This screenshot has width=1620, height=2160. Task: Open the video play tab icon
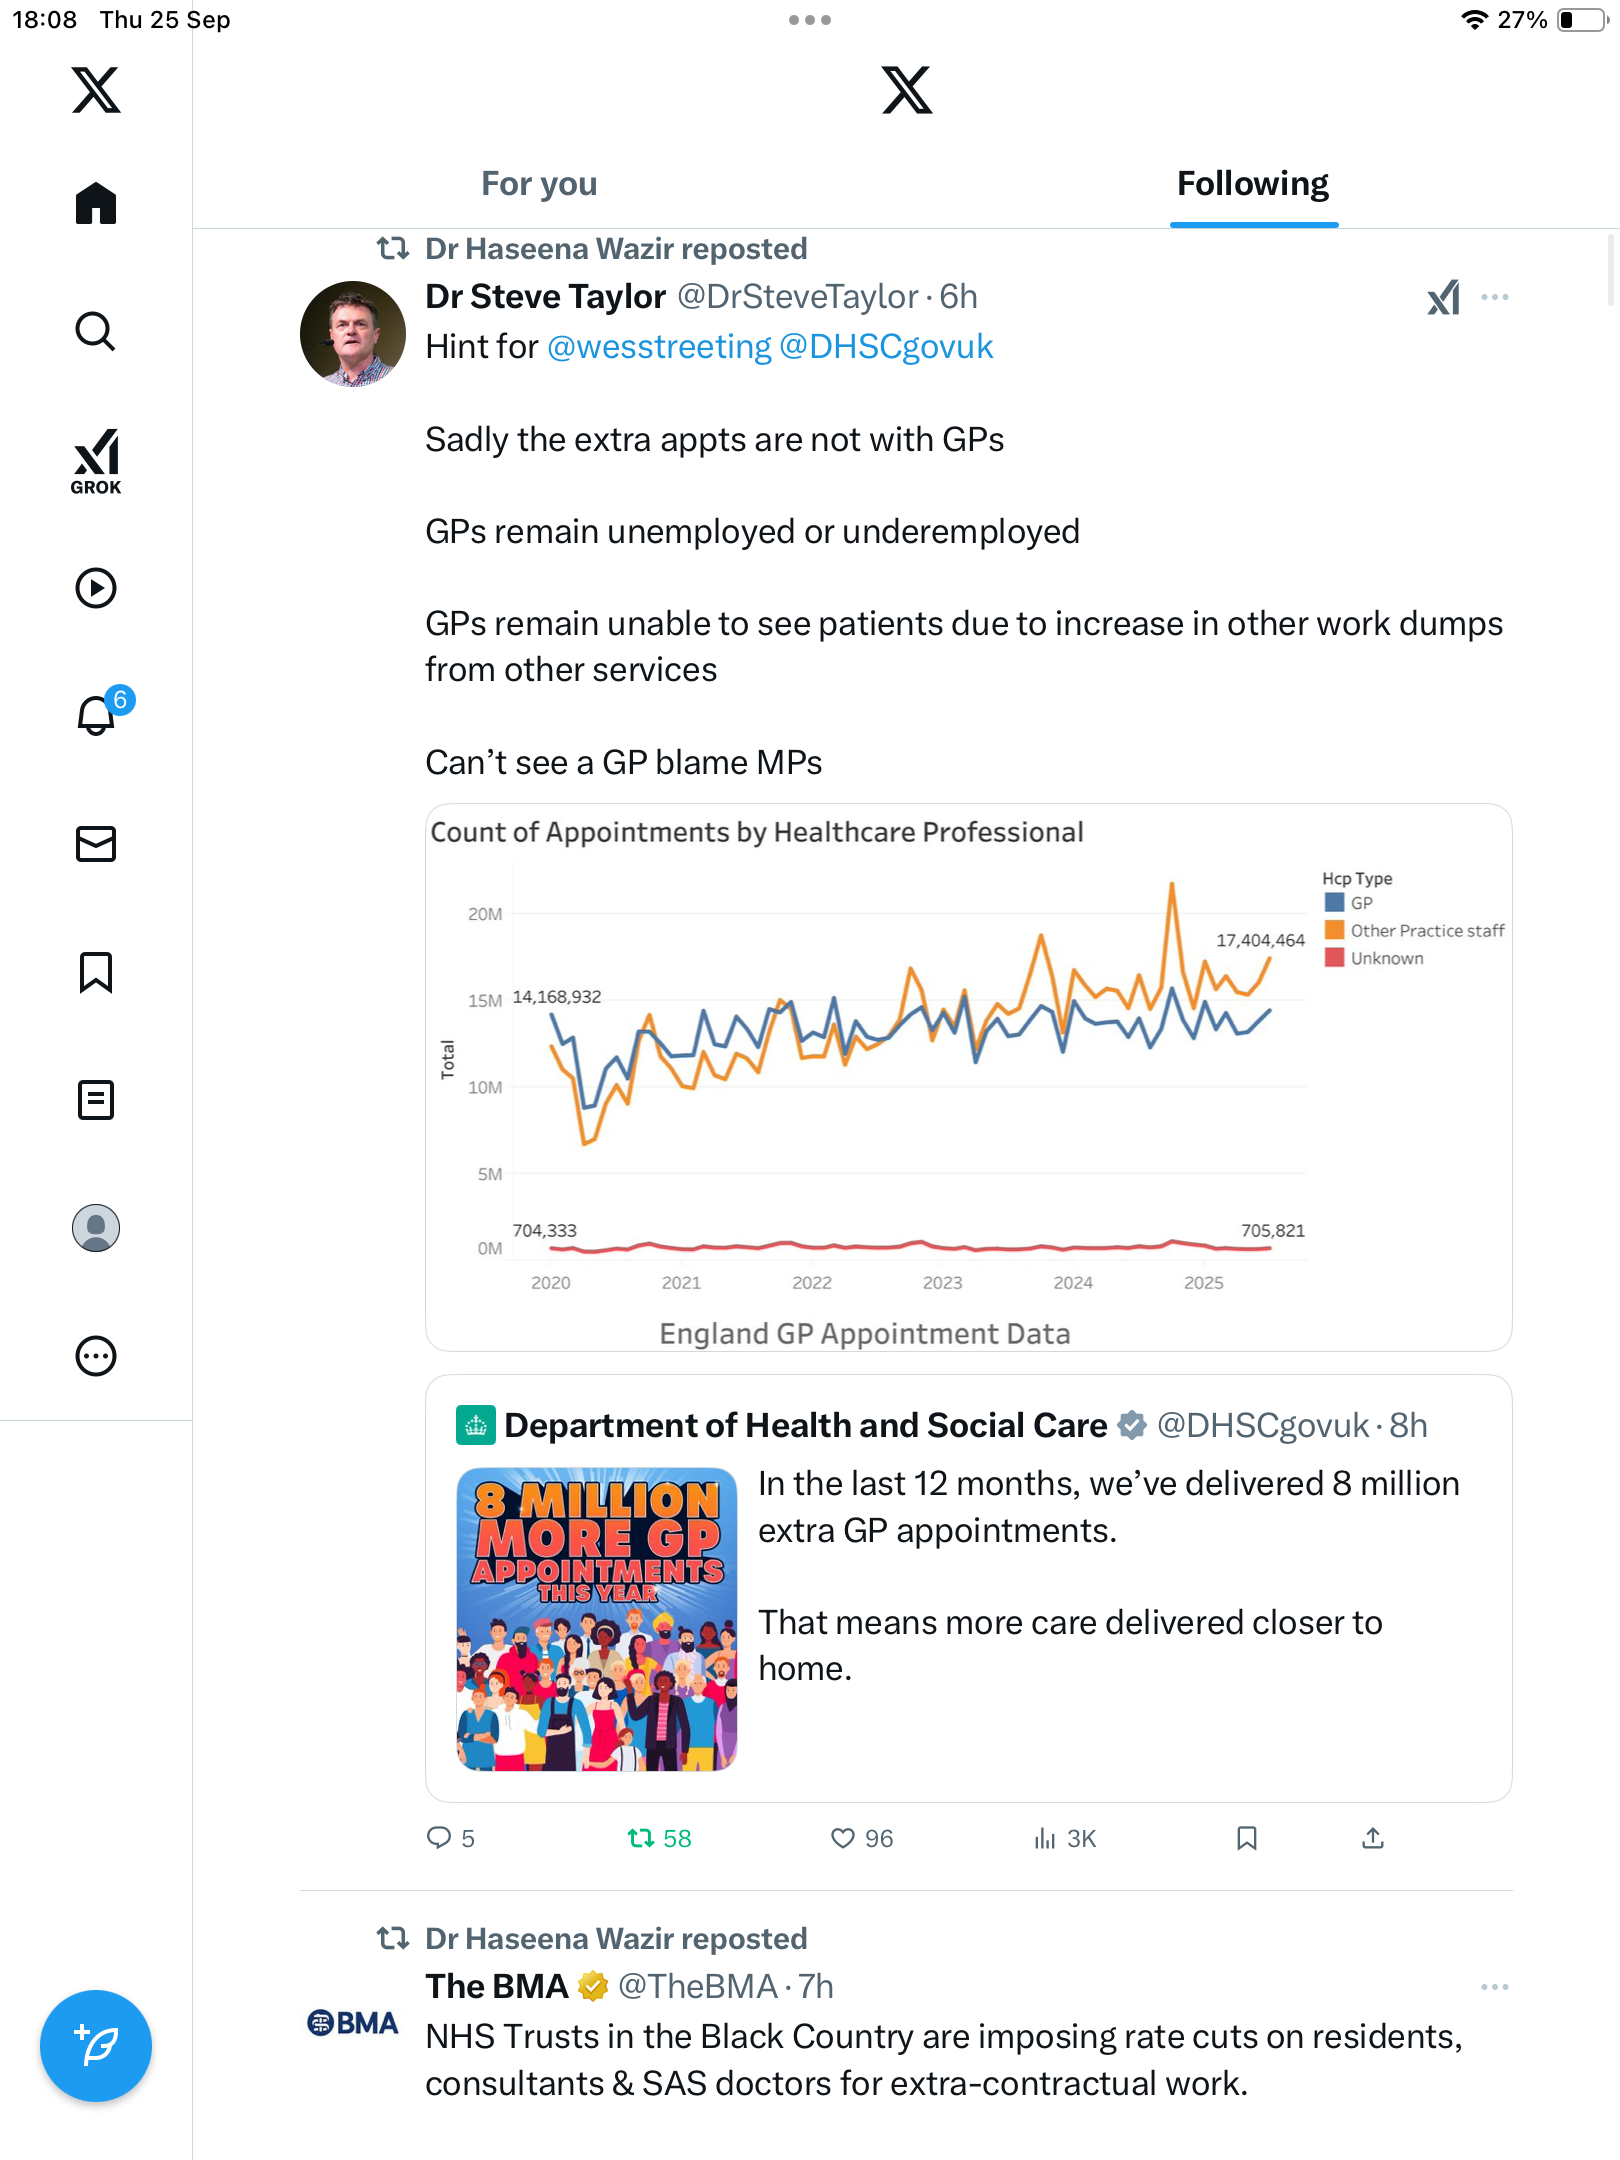point(96,588)
